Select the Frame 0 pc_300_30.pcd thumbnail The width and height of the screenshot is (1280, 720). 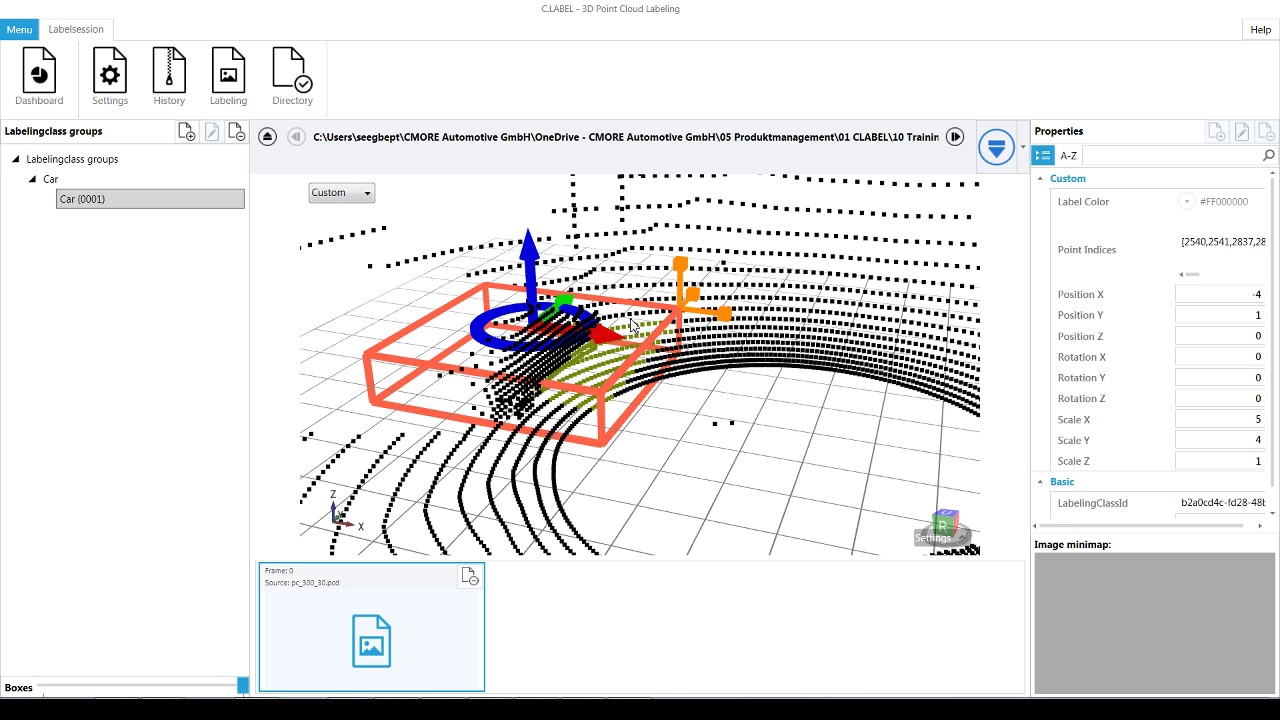(x=372, y=627)
